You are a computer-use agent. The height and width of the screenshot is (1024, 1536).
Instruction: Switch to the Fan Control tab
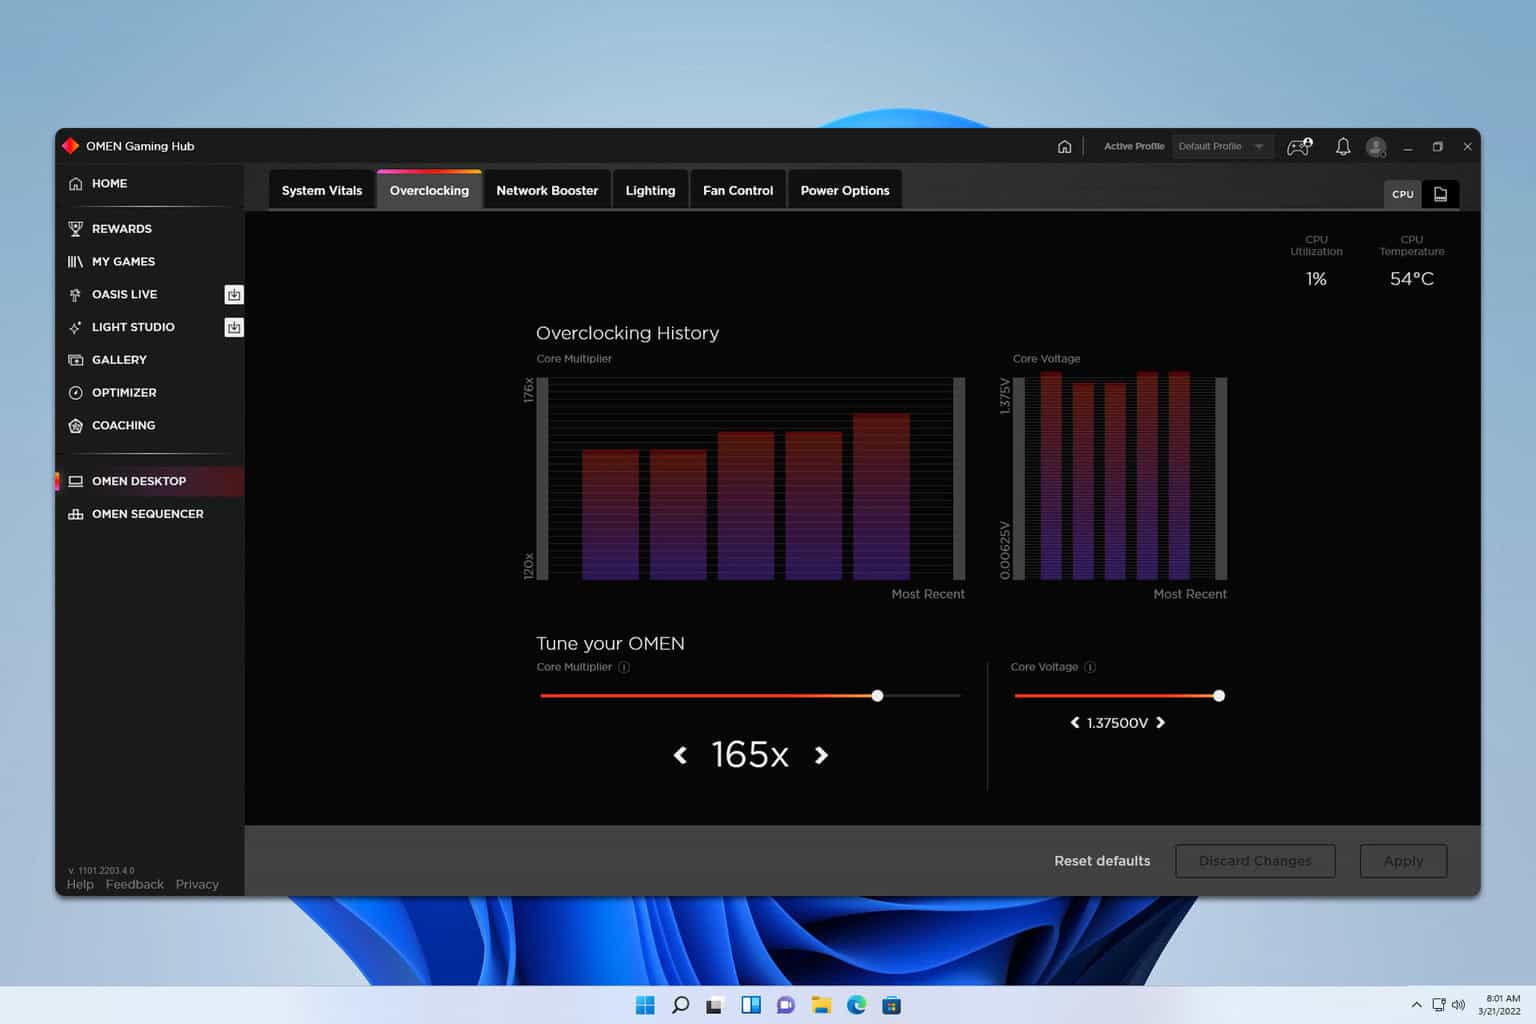point(738,190)
